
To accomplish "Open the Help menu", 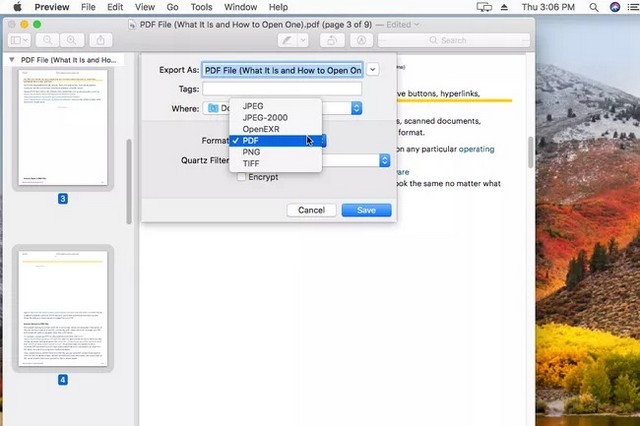I will coord(278,7).
